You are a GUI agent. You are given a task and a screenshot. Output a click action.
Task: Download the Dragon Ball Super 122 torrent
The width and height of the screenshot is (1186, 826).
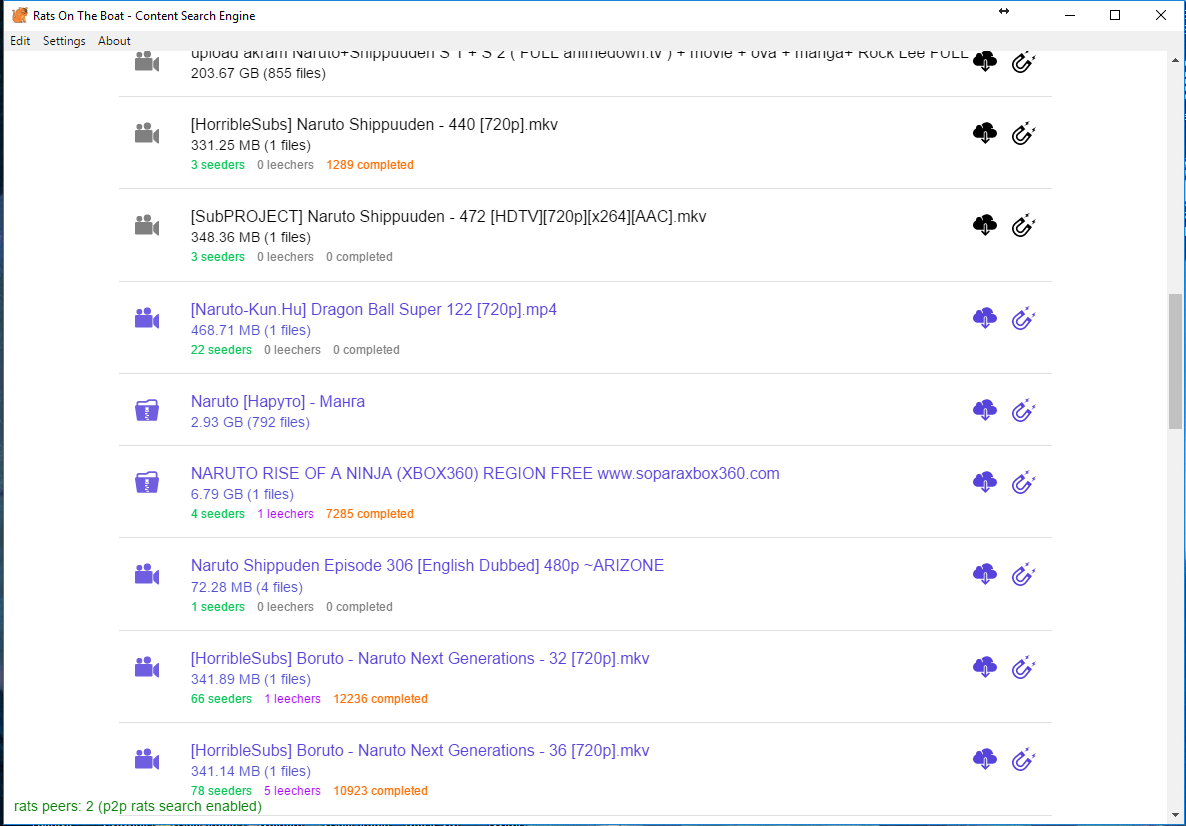(x=985, y=319)
